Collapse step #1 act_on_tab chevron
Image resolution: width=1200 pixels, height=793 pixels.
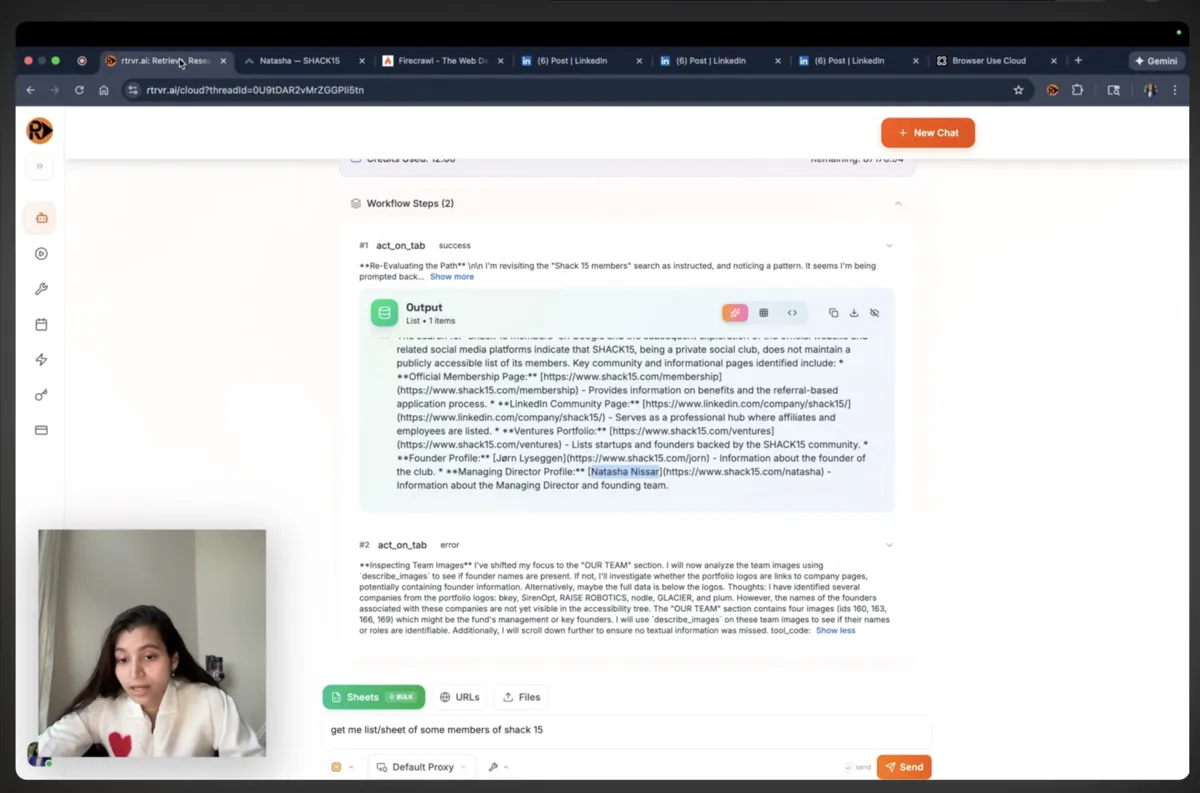tap(889, 245)
